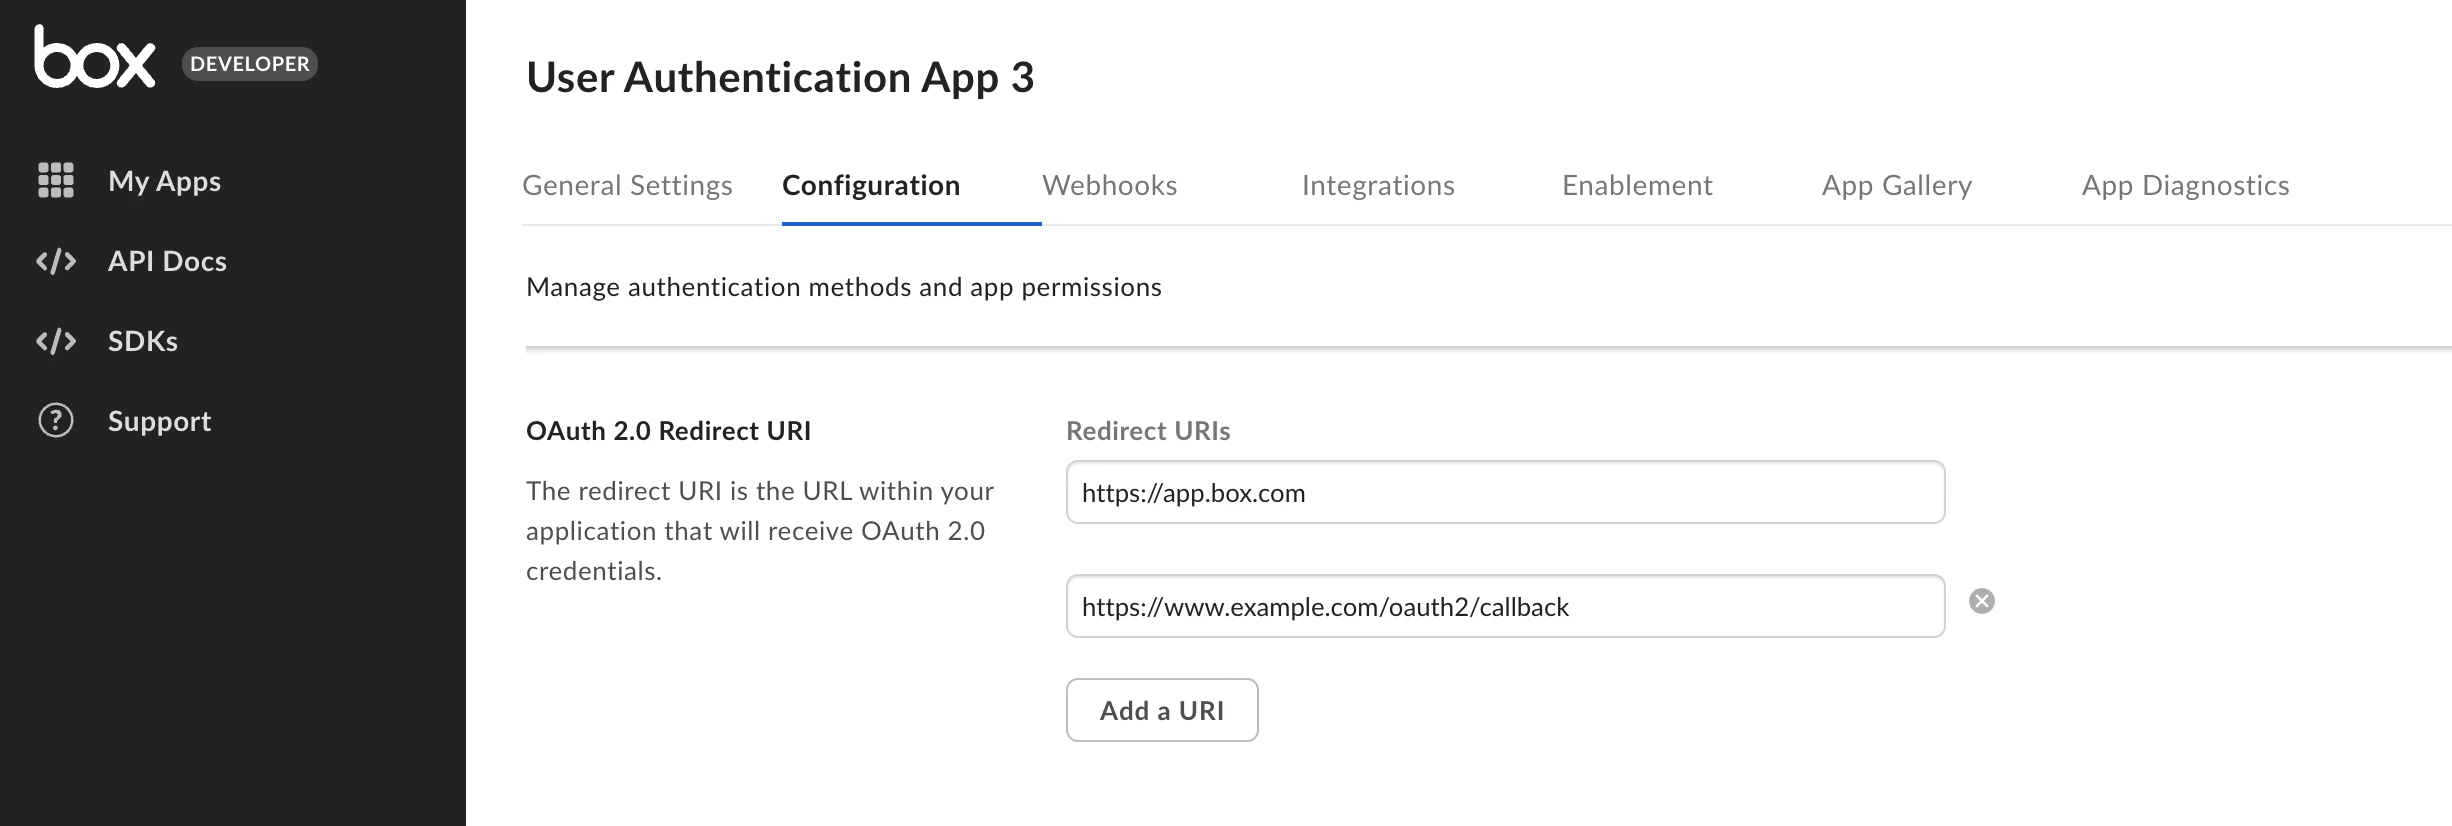Switch to the Integrations tab
Image resolution: width=2452 pixels, height=826 pixels.
tap(1378, 185)
